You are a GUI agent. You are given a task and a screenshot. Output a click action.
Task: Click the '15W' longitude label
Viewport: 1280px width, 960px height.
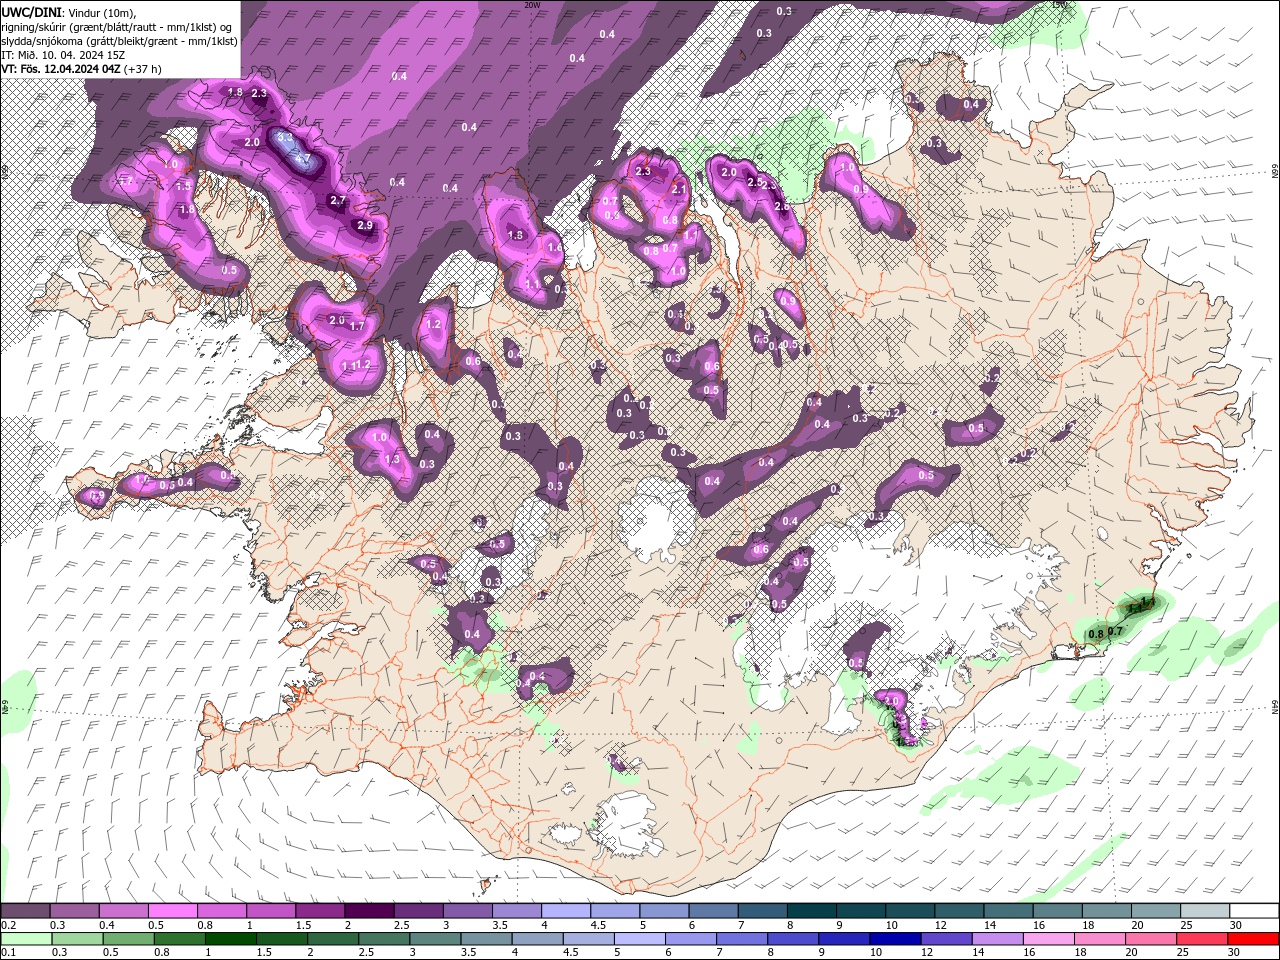[x=1059, y=5]
